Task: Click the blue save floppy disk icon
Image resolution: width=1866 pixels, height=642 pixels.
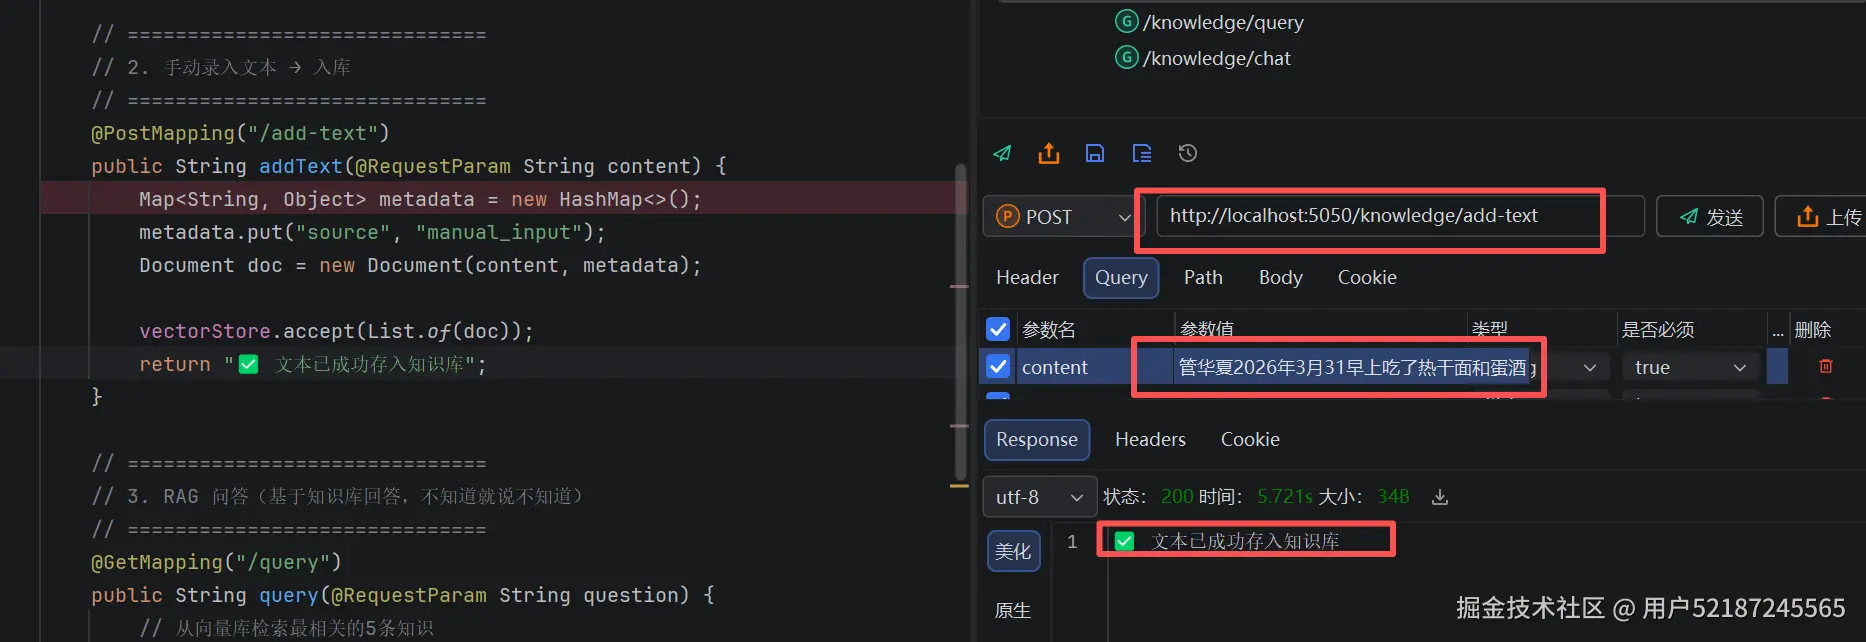Action: pyautogui.click(x=1095, y=153)
